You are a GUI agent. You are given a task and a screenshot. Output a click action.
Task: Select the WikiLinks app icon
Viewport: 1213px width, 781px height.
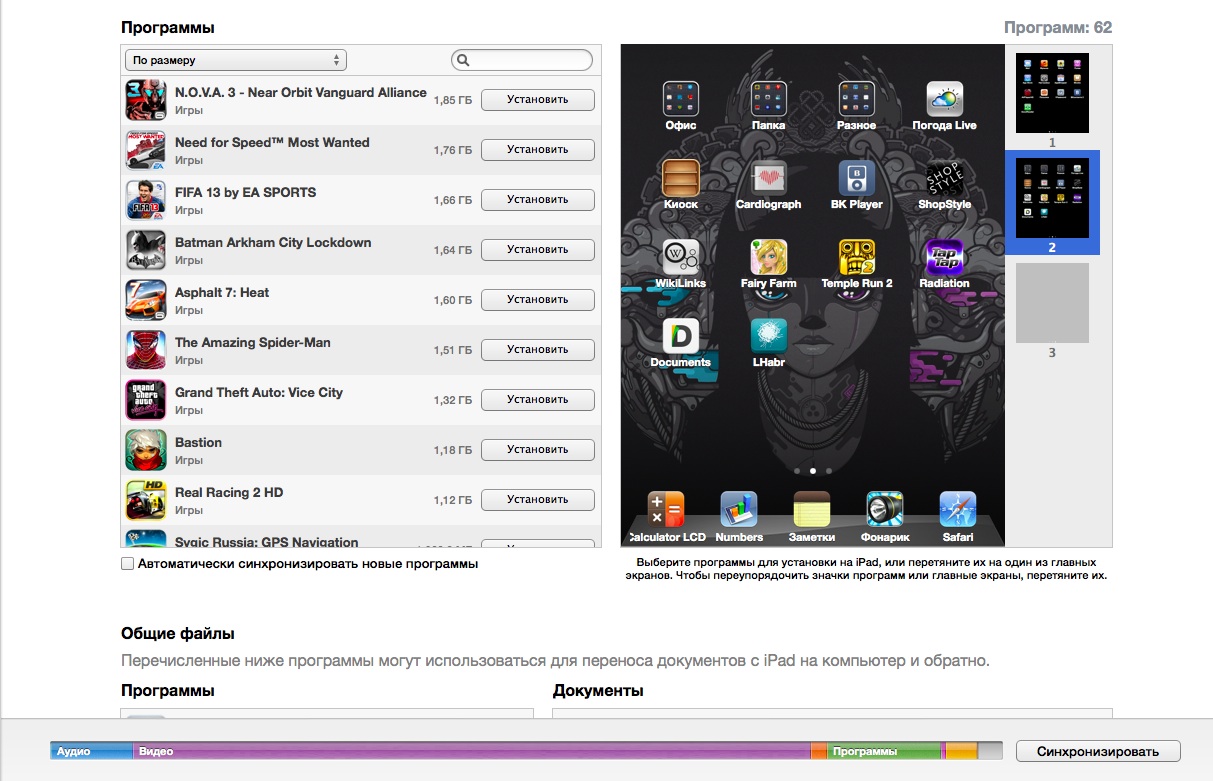pyautogui.click(x=681, y=258)
